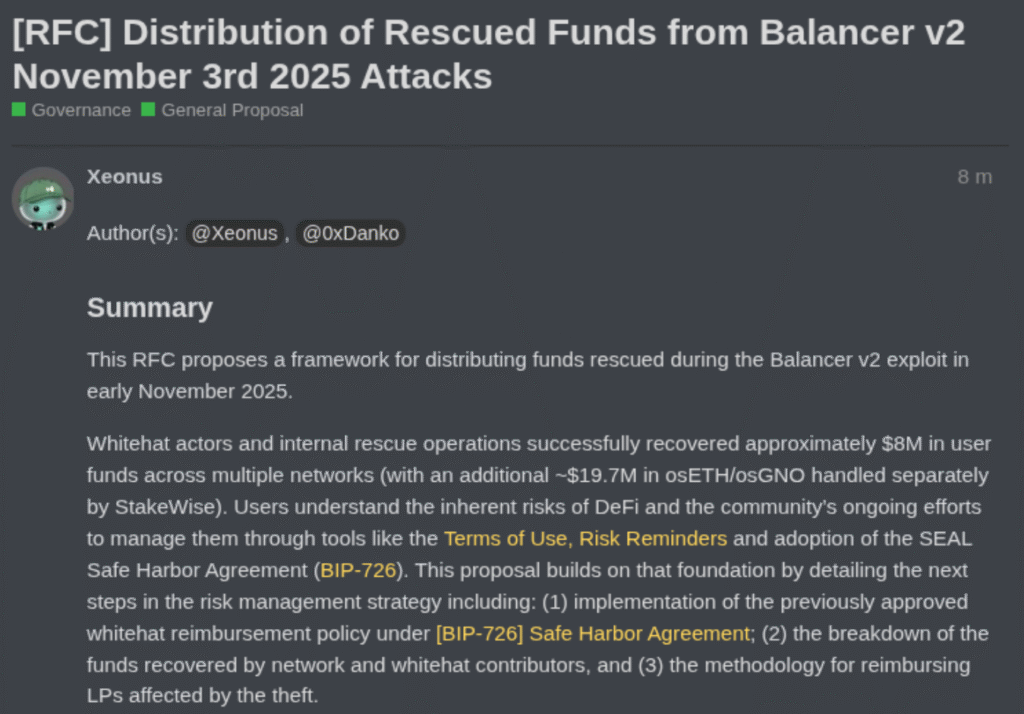Click the Xeonus username above the post

(x=124, y=176)
